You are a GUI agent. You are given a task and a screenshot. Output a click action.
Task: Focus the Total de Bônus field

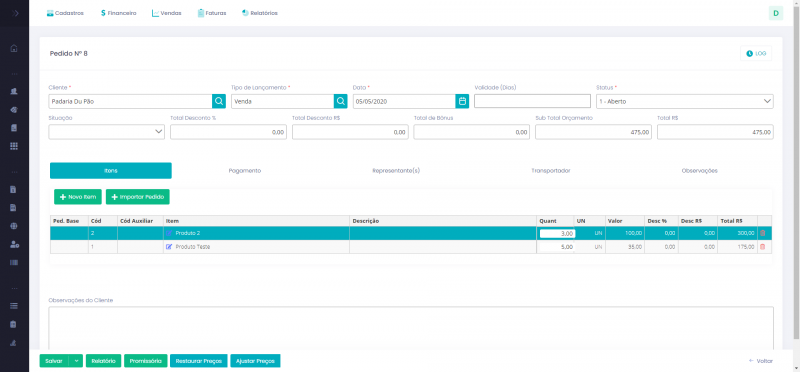coord(472,132)
